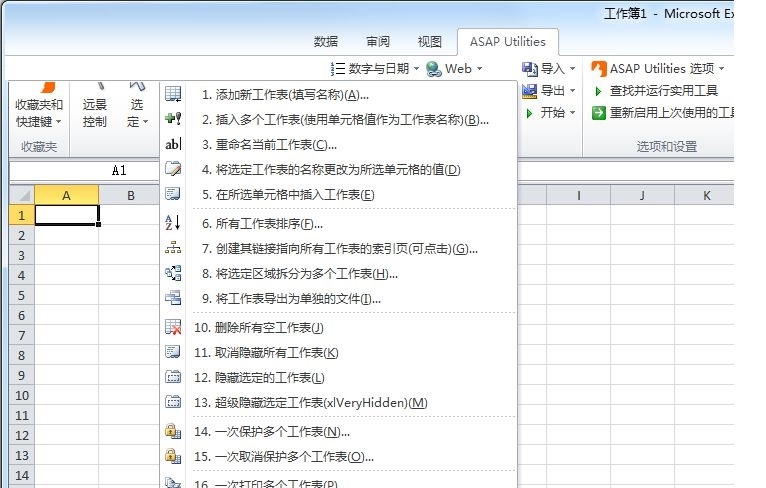Expand the Web dropdown arrow
Image resolution: width=766 pixels, height=488 pixels.
pos(479,69)
